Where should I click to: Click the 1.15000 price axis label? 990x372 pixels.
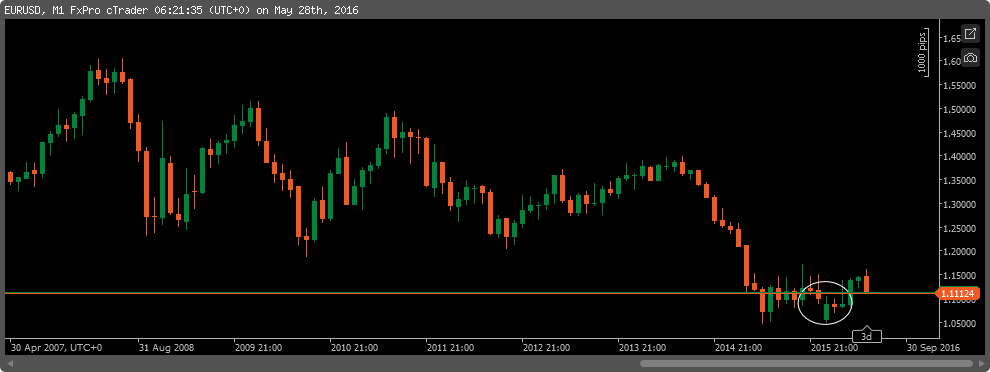pyautogui.click(x=959, y=276)
